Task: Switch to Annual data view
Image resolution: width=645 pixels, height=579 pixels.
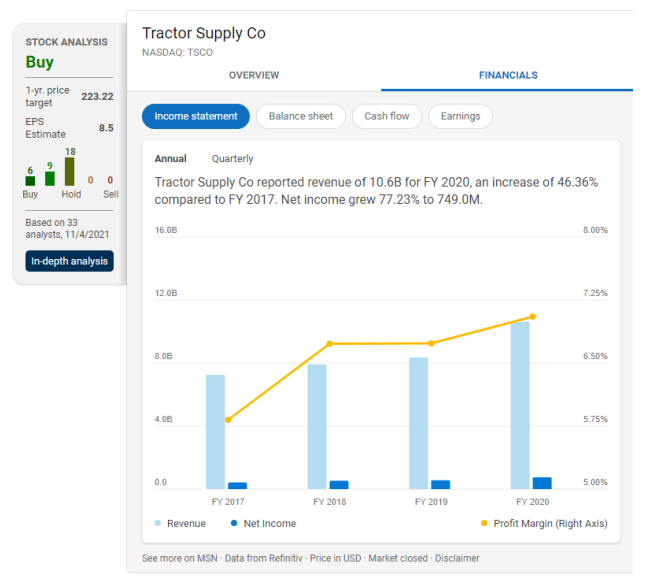Action: pyautogui.click(x=170, y=159)
